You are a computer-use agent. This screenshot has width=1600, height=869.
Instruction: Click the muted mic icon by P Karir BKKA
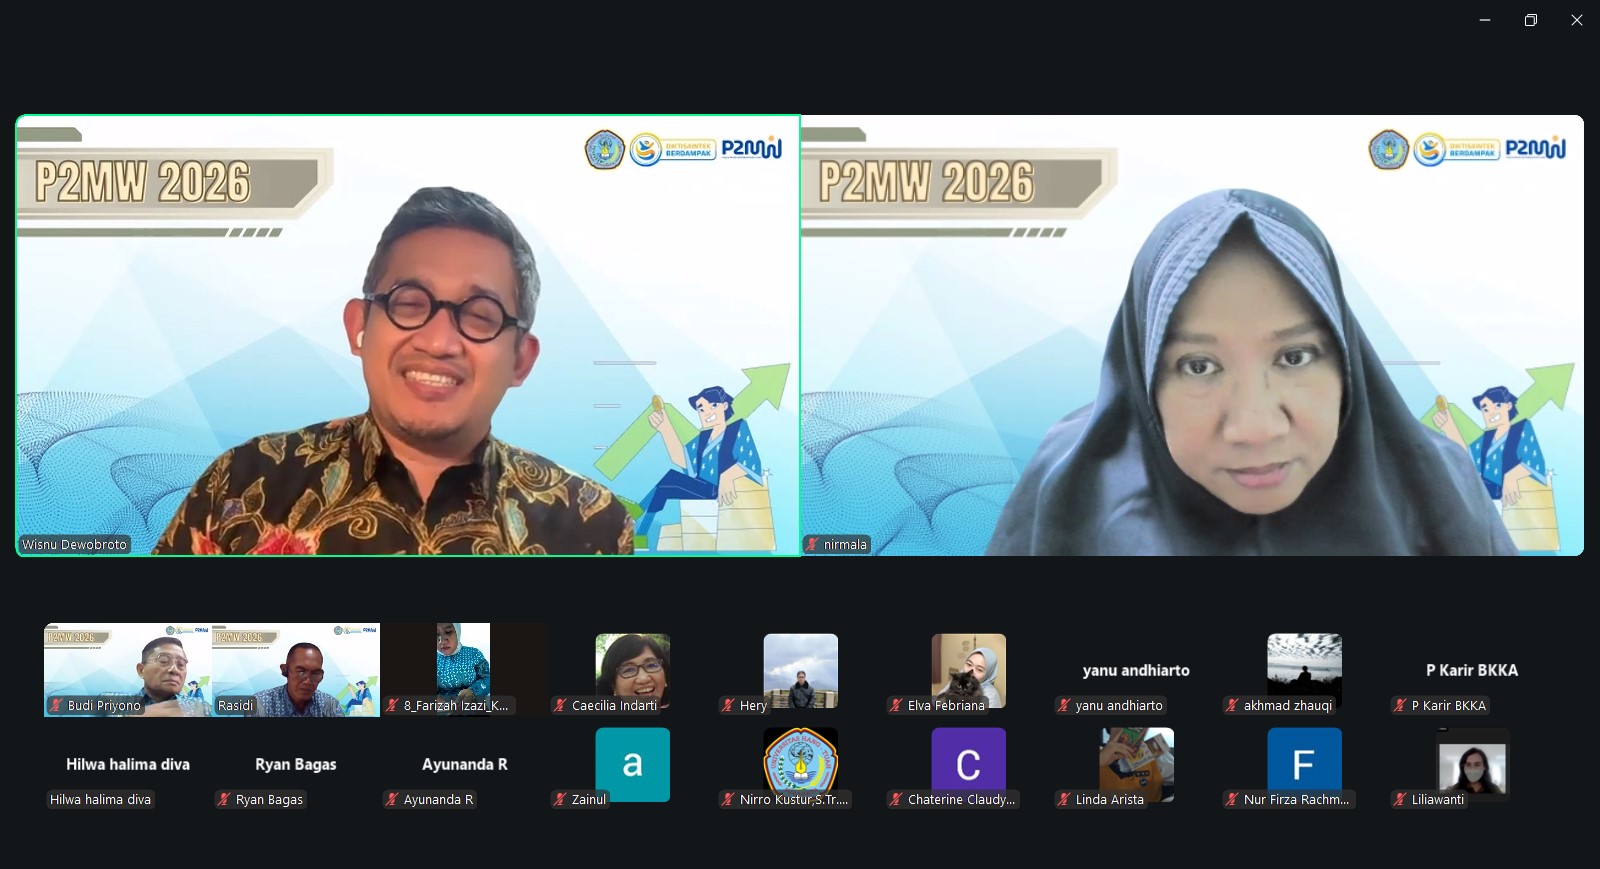pos(1401,706)
